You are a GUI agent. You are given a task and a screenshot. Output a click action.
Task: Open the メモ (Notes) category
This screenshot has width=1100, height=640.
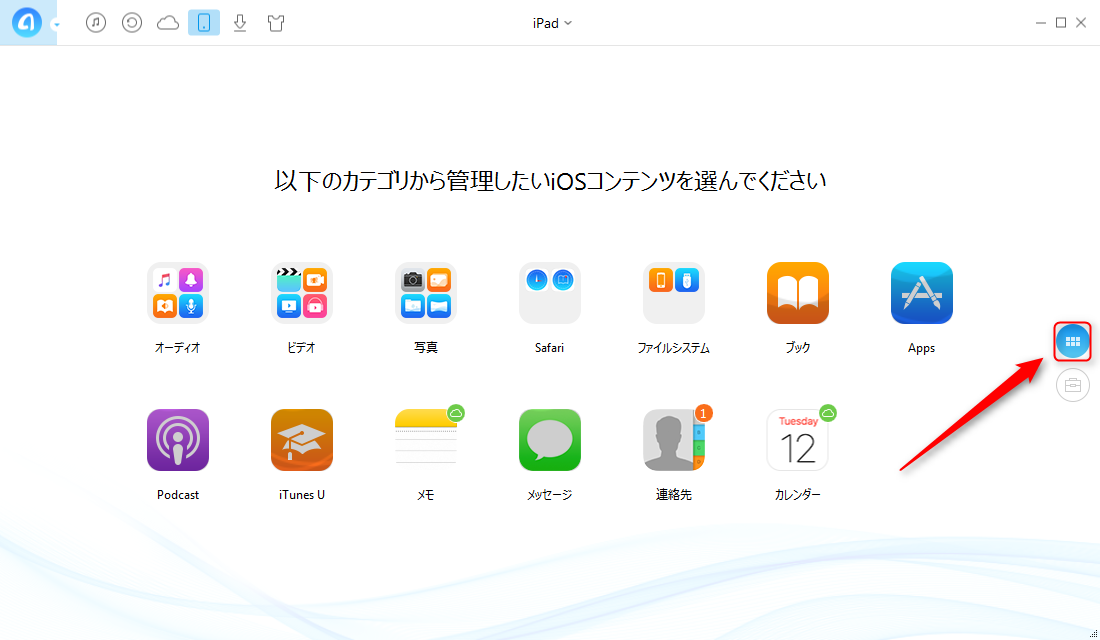point(426,440)
